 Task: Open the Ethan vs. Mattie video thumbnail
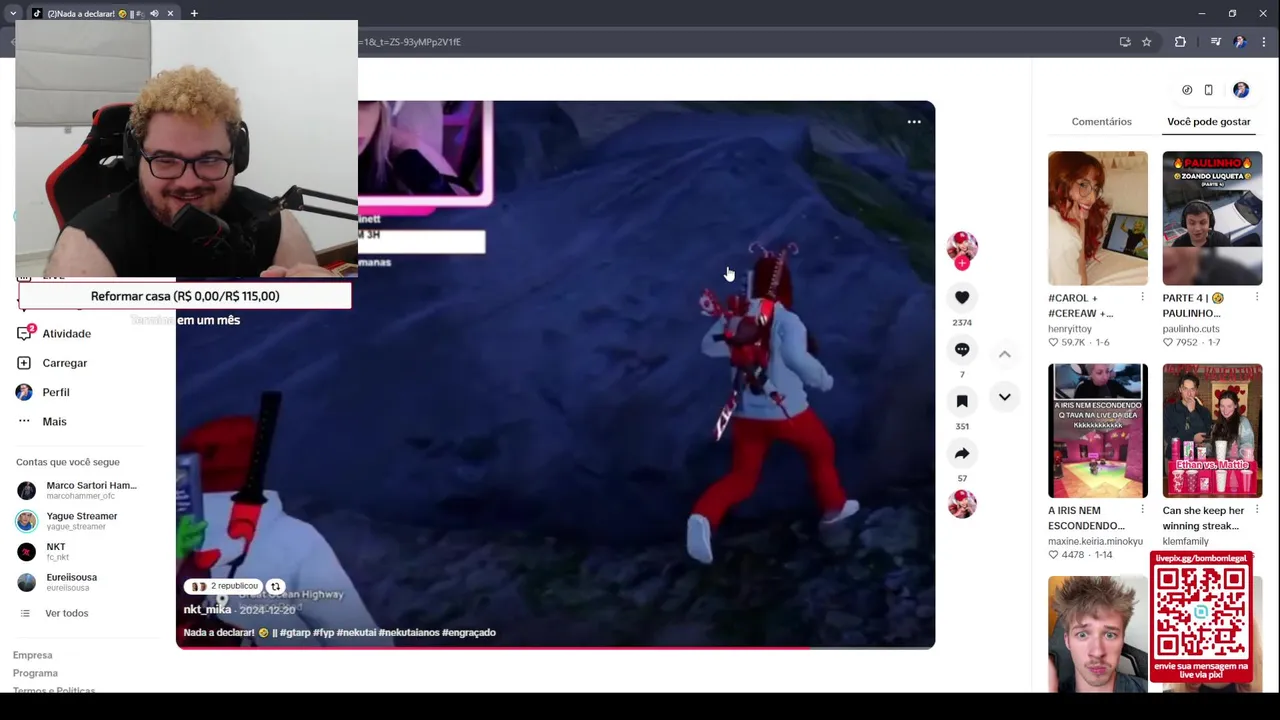pyautogui.click(x=1212, y=430)
